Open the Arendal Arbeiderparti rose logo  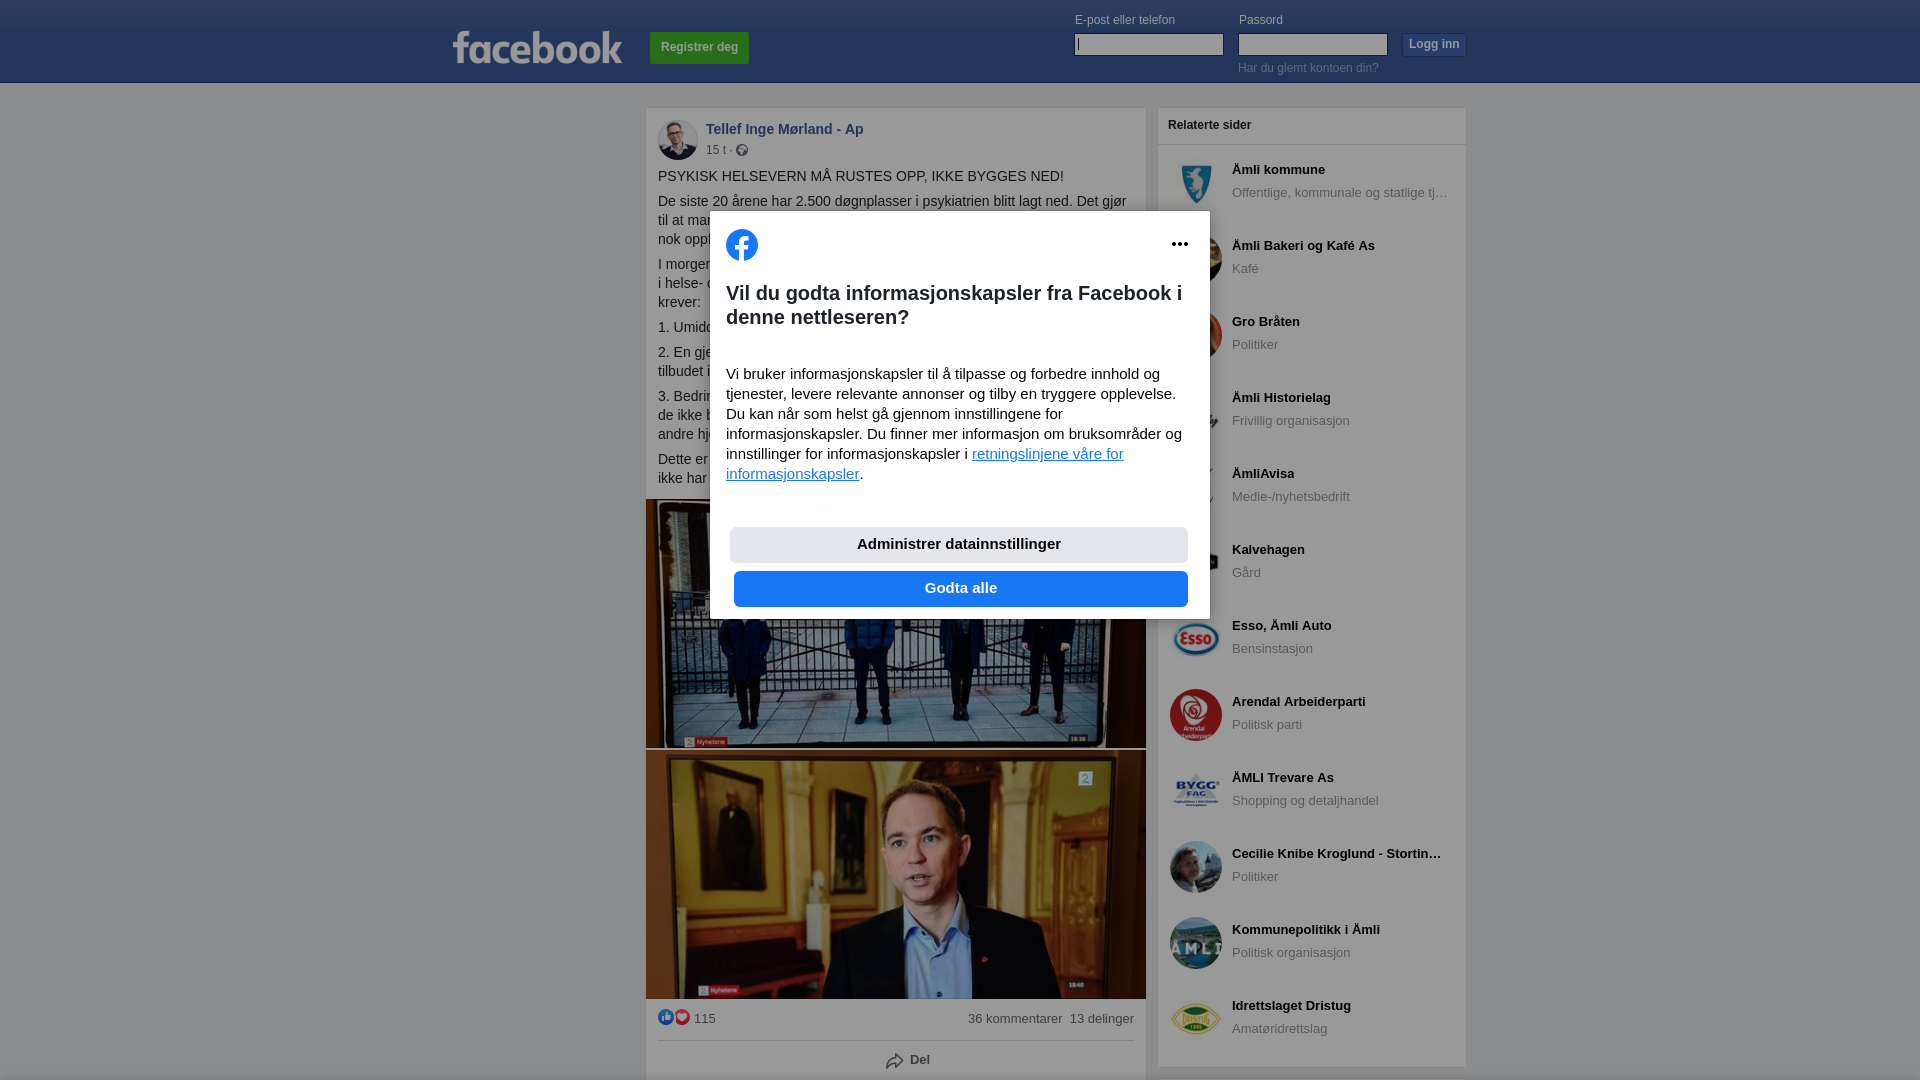click(x=1196, y=715)
